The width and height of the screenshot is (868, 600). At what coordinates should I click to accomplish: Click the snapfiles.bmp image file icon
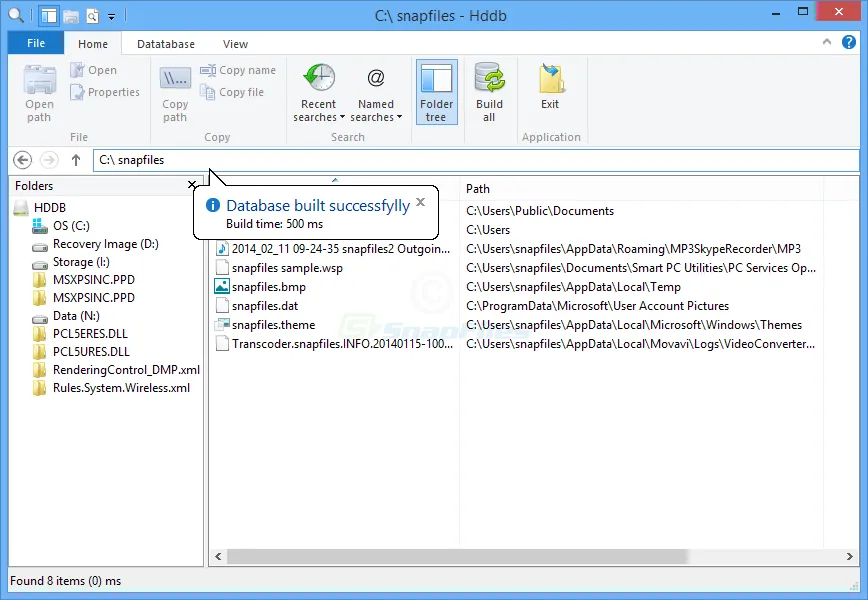point(222,287)
